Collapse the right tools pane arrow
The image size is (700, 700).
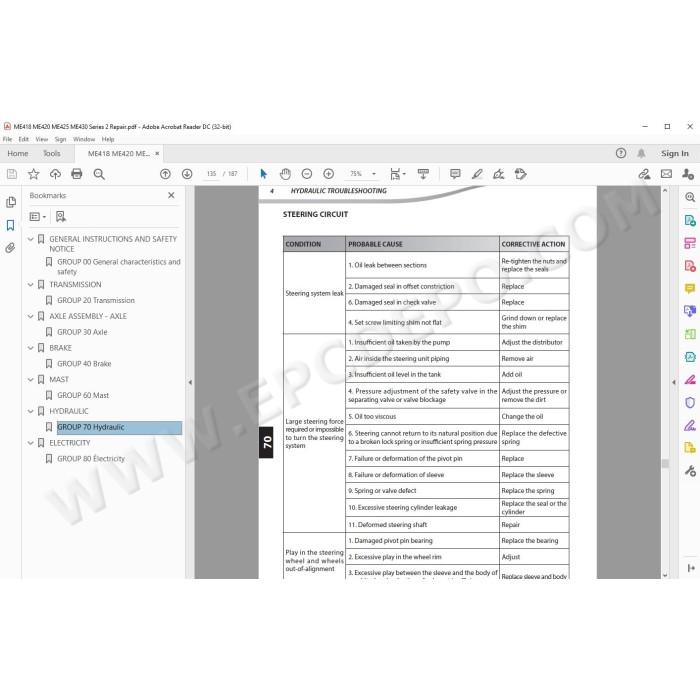click(x=674, y=383)
